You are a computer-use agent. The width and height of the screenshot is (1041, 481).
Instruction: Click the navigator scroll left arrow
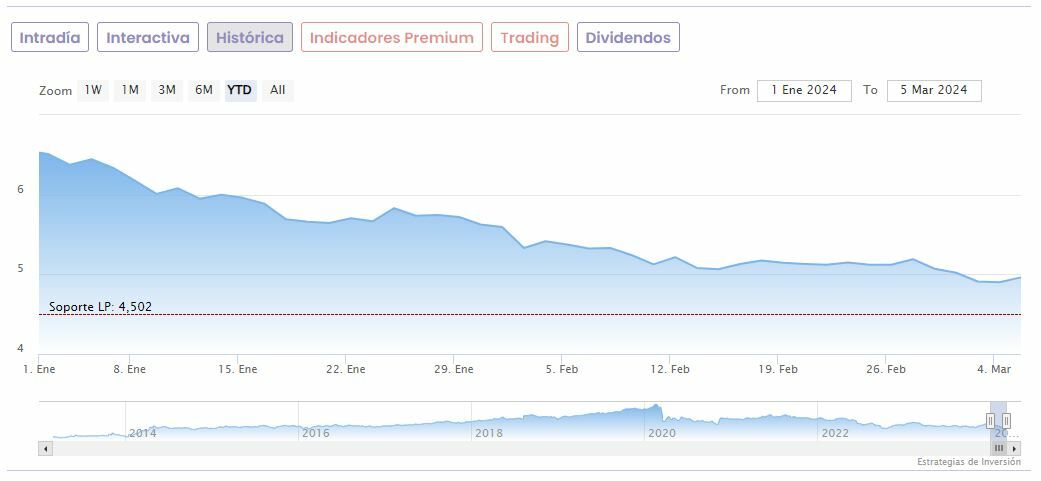(45, 449)
